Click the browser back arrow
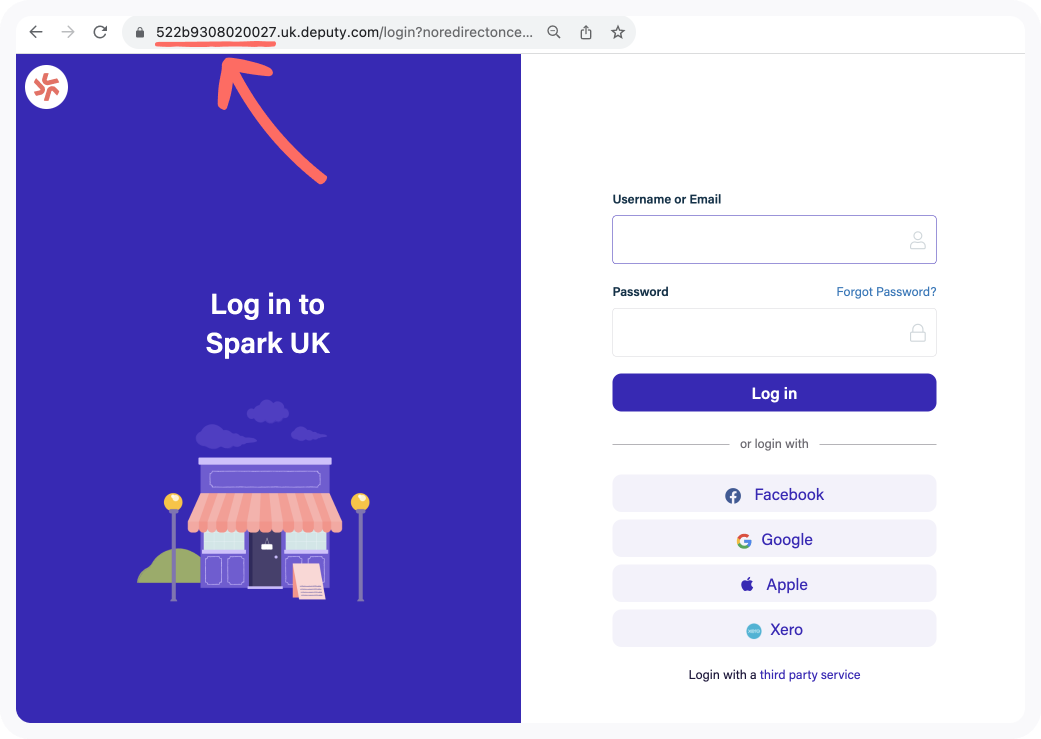Viewport: 1041px width, 739px height. point(36,32)
